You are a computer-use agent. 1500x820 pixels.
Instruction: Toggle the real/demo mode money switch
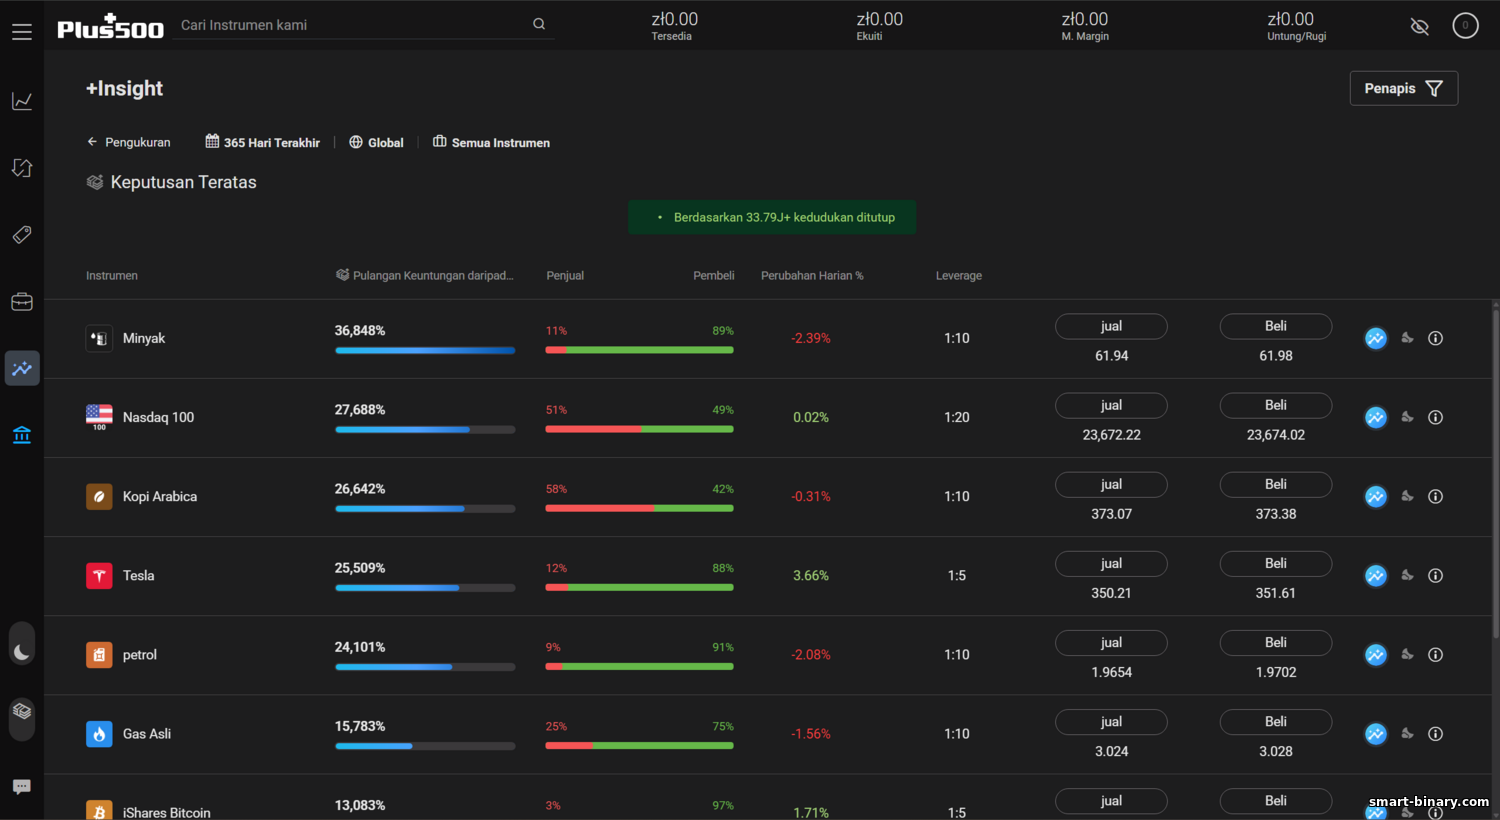(22, 712)
